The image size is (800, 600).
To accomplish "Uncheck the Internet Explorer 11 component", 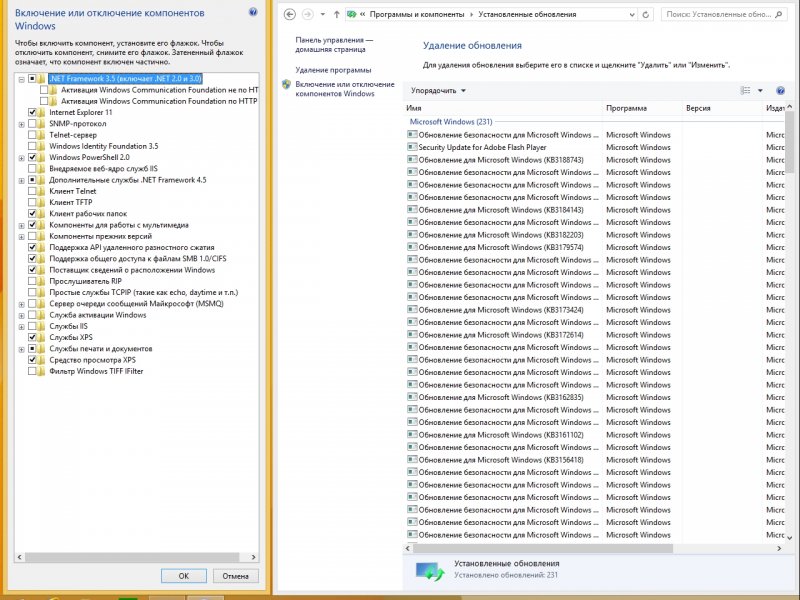I will point(32,112).
